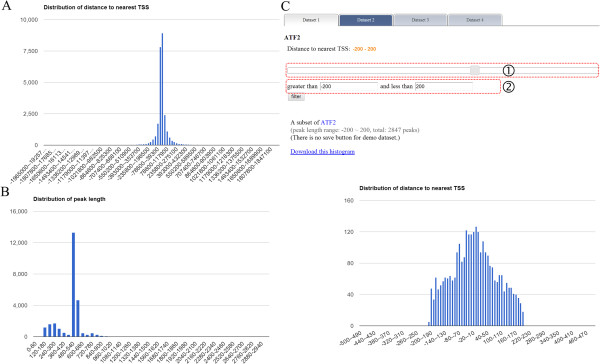Click the tallest bar in peak length chart

coord(73,284)
